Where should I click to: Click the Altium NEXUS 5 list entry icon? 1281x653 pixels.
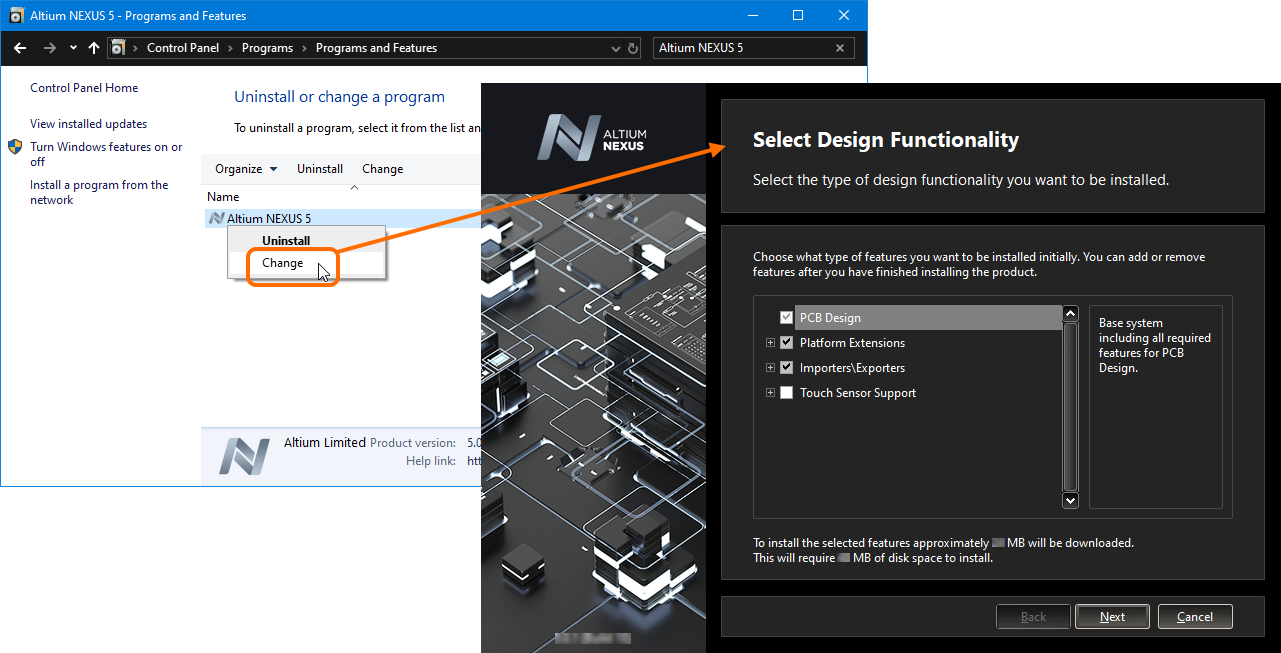pyautogui.click(x=216, y=218)
